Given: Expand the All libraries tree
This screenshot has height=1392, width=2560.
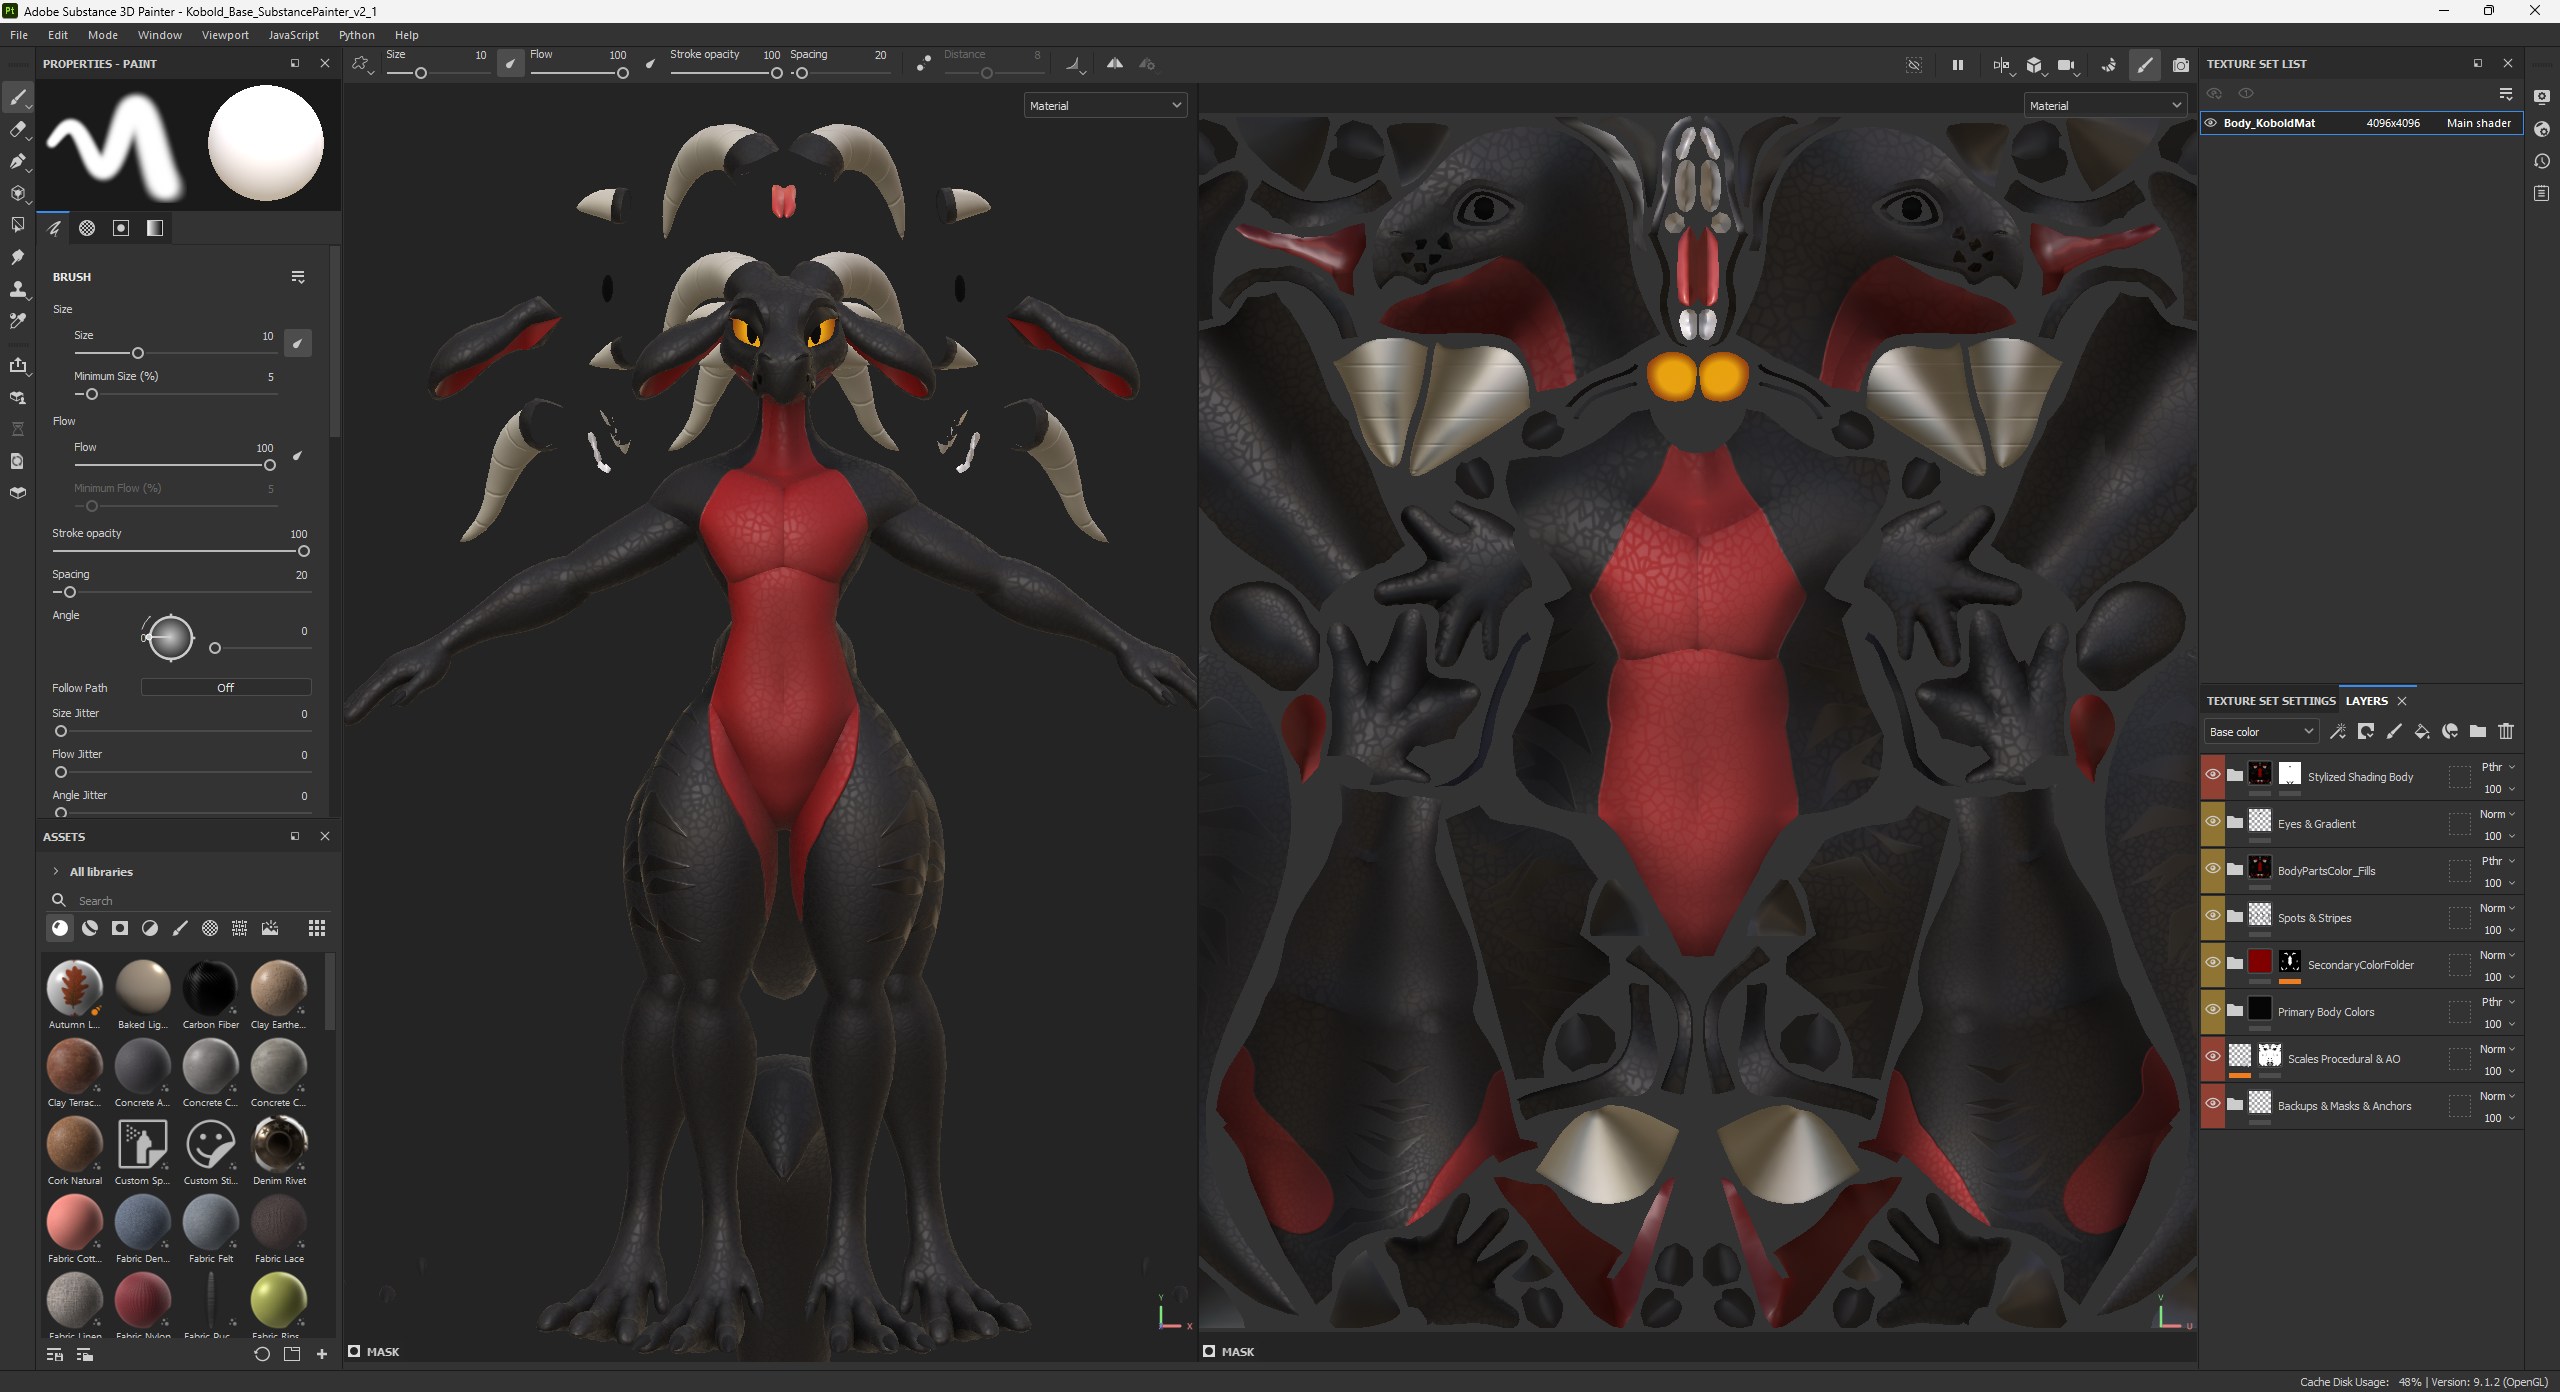Looking at the screenshot, I should pos(56,871).
